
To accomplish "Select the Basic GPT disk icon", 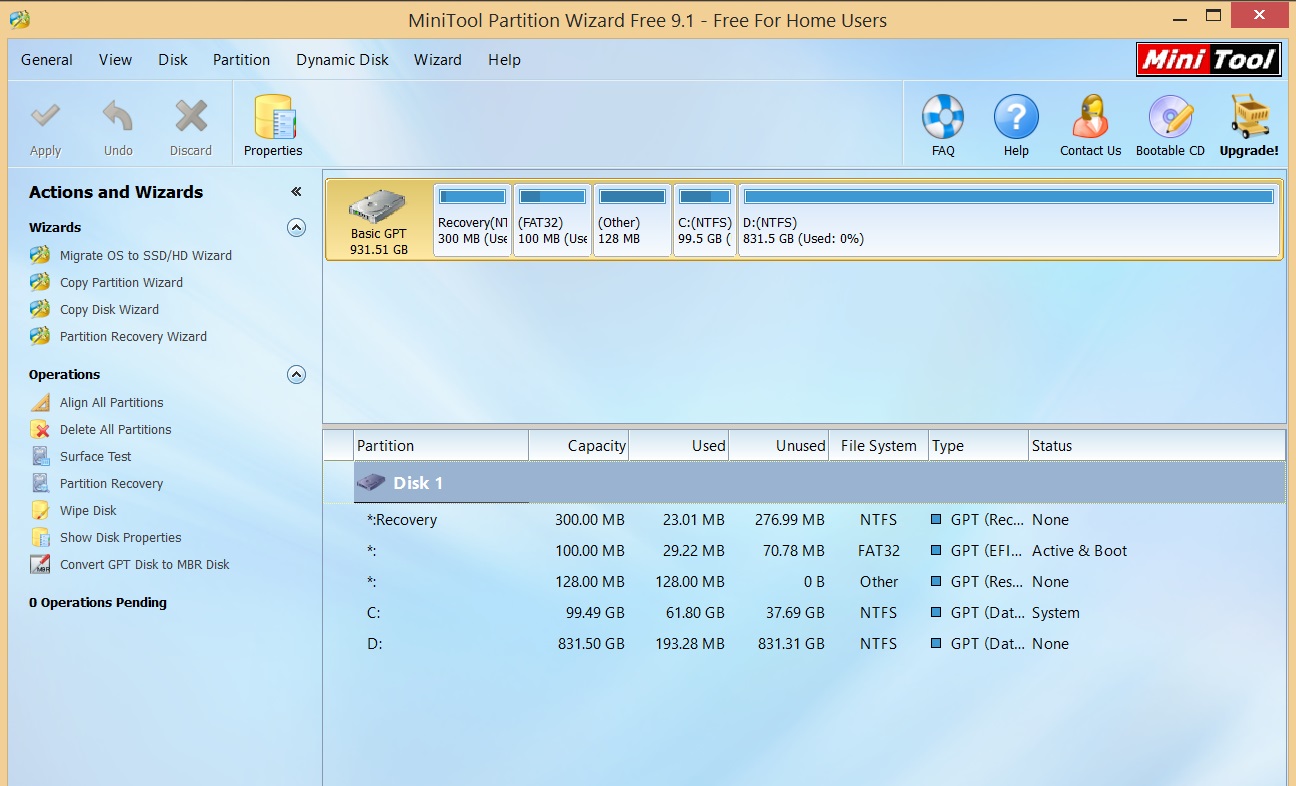I will [378, 206].
